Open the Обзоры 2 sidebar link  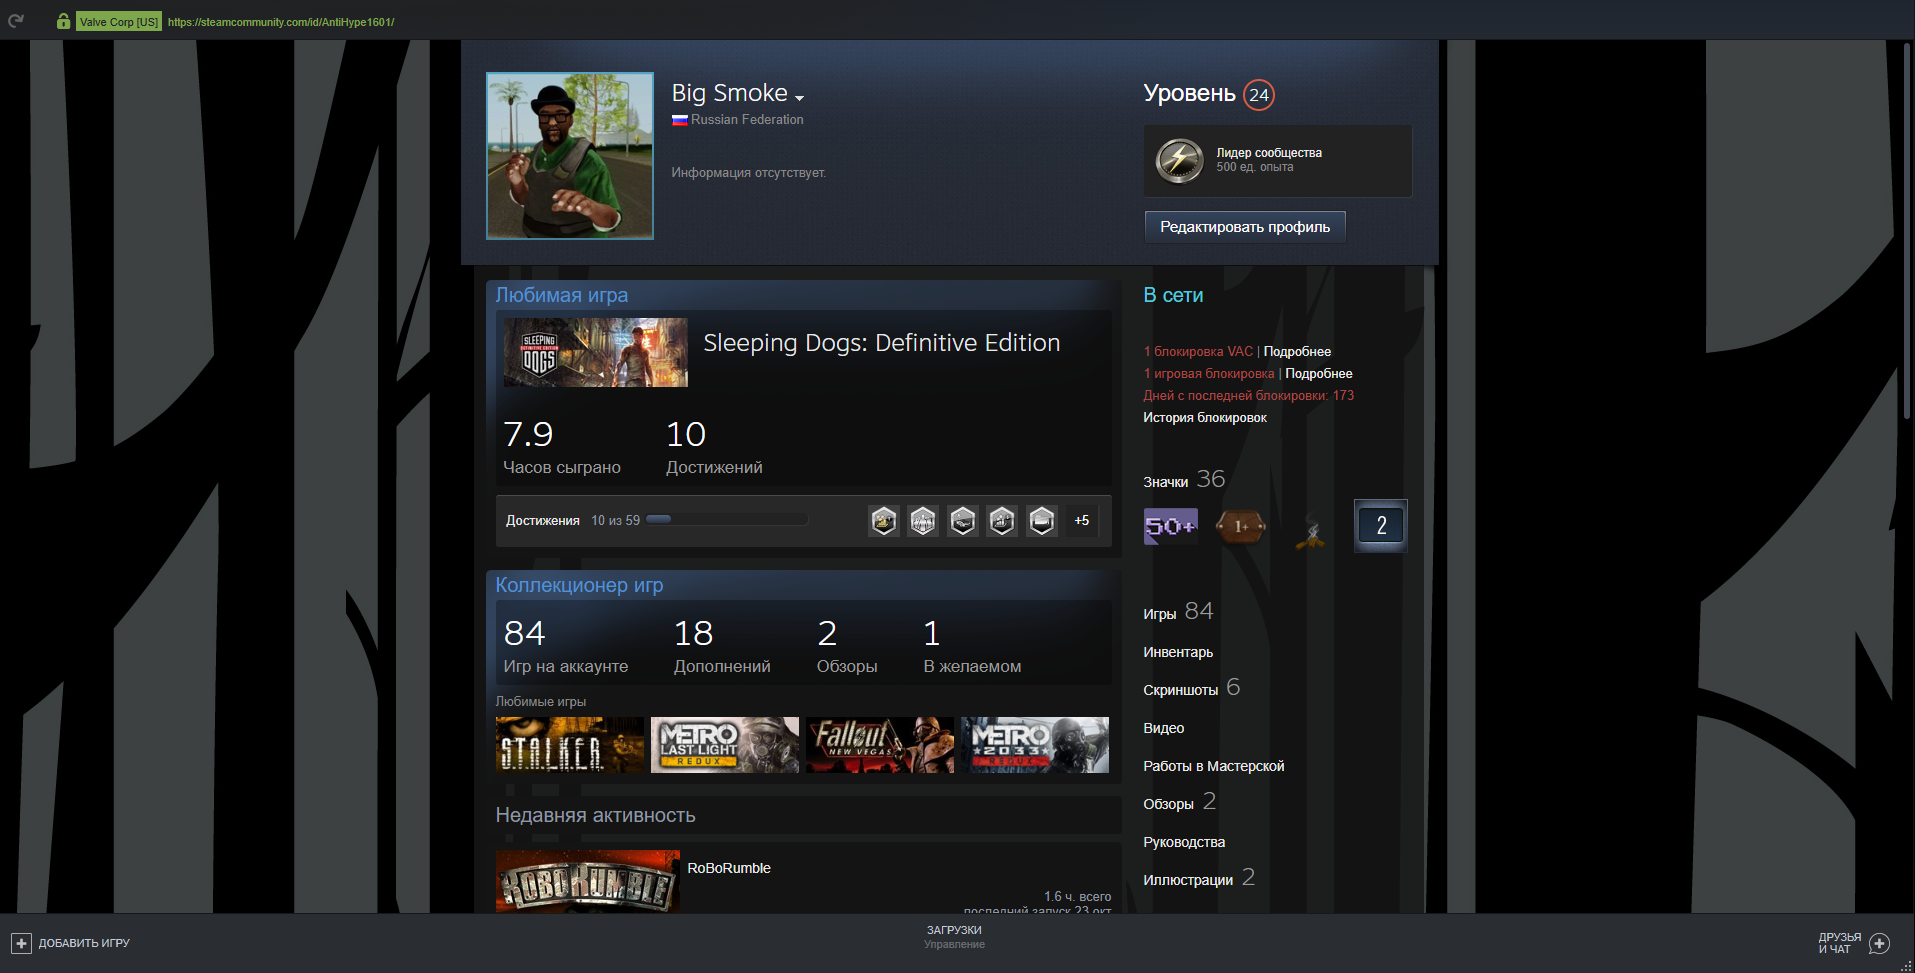(1180, 802)
